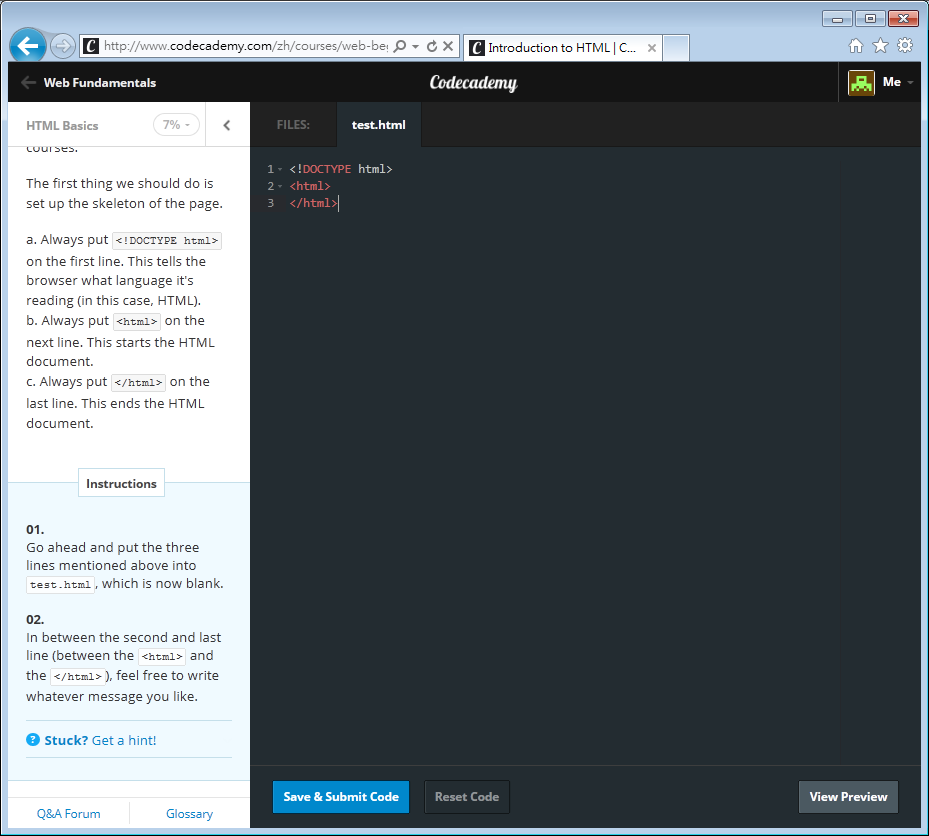This screenshot has width=929, height=836.
Task: Open a new blank browser tab
Action: tap(675, 48)
